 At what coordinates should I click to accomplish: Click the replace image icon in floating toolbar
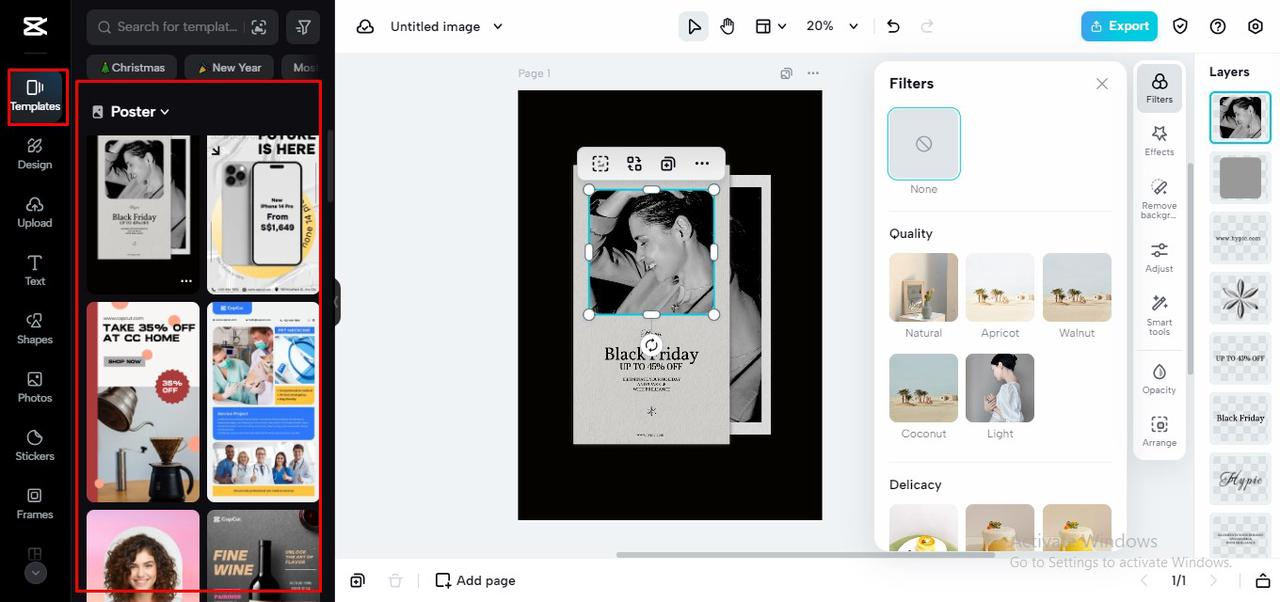click(x=634, y=164)
